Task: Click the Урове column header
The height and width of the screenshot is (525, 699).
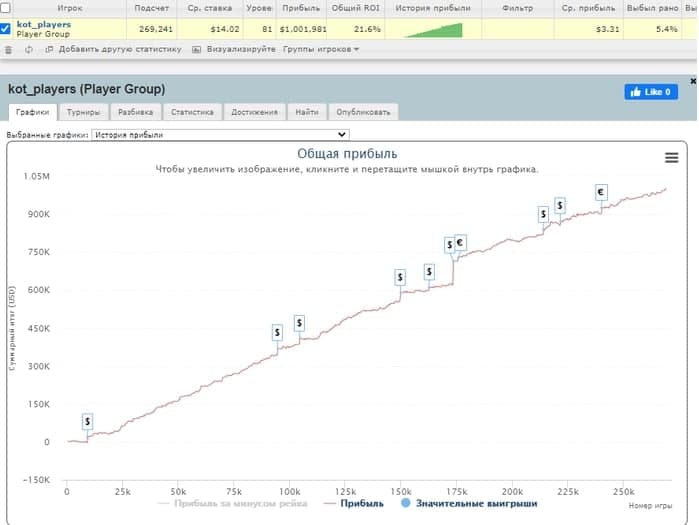Action: (259, 8)
